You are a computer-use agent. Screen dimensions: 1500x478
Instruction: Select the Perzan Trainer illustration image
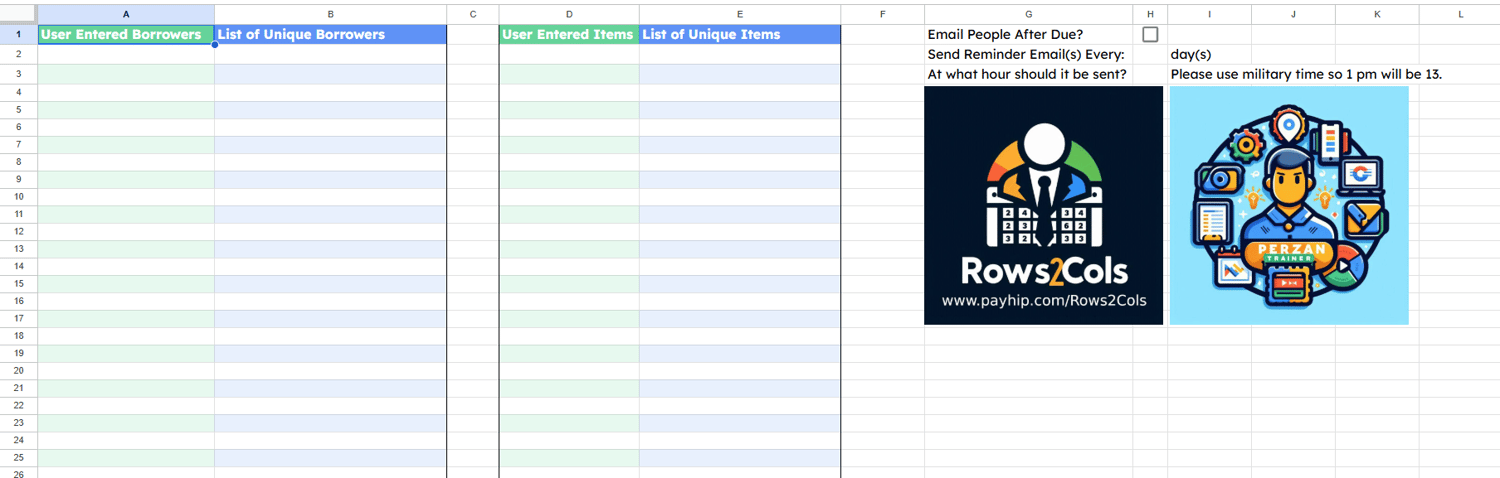pos(1289,205)
